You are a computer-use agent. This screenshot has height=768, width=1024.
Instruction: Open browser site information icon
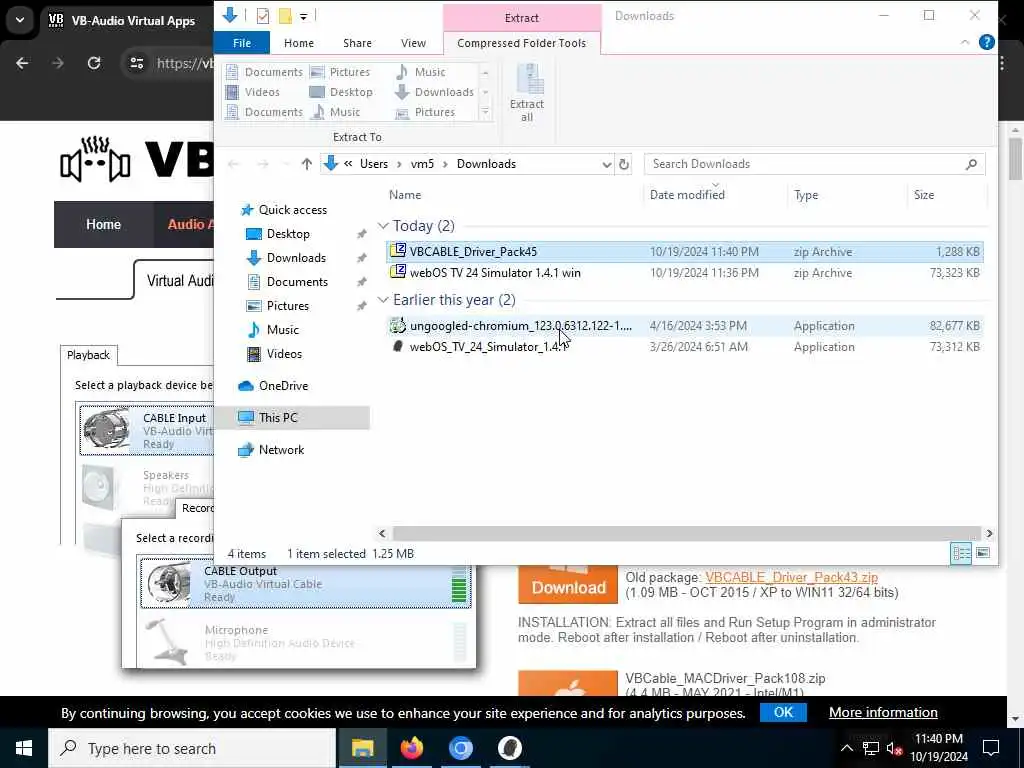point(136,63)
